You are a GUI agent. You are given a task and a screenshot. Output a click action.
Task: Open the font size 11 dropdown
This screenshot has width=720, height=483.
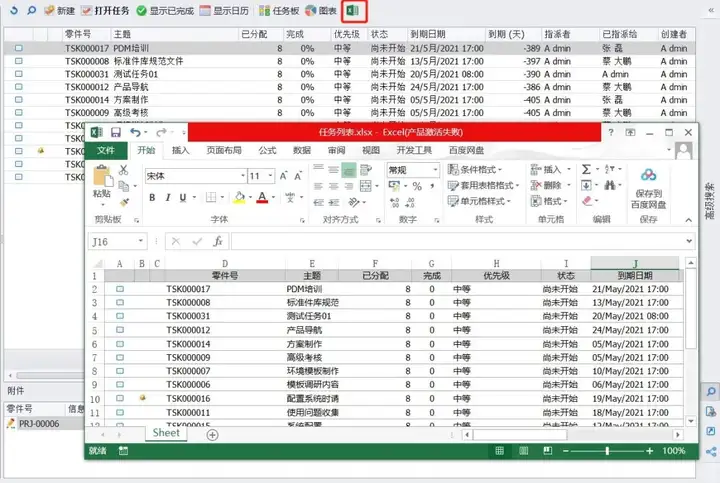coord(270,176)
